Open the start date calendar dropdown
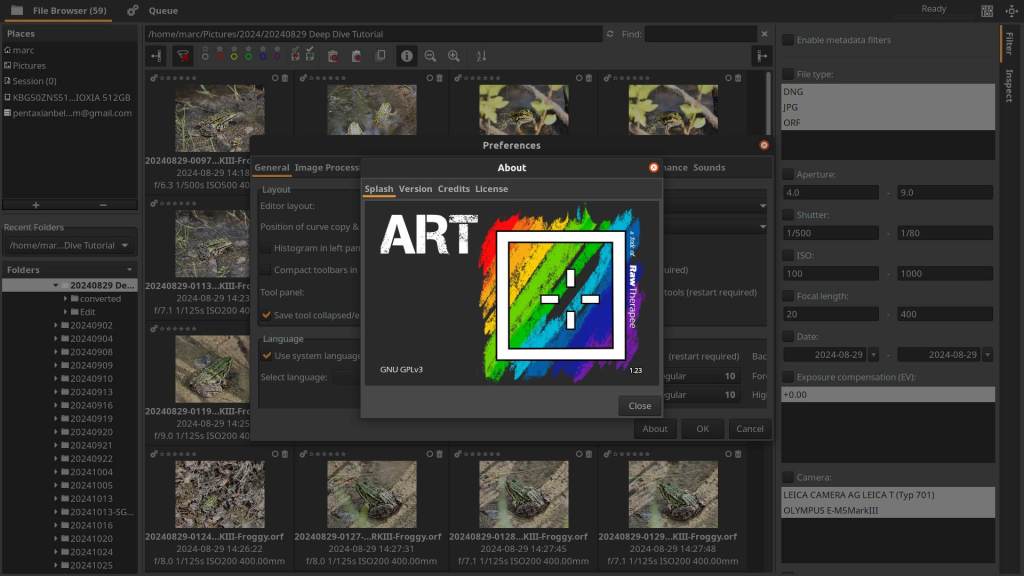The height and width of the screenshot is (576, 1024). pyautogui.click(x=874, y=355)
